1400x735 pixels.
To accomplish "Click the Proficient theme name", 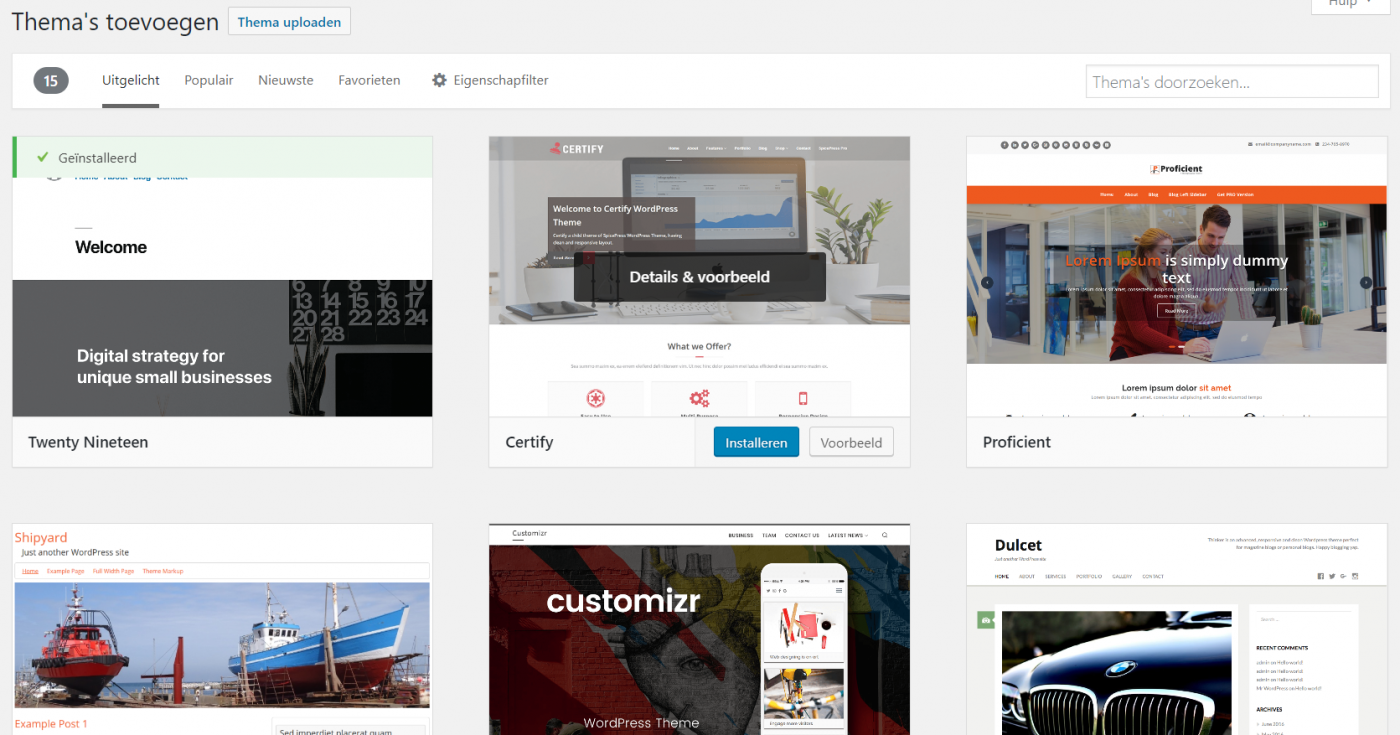I will (1017, 442).
